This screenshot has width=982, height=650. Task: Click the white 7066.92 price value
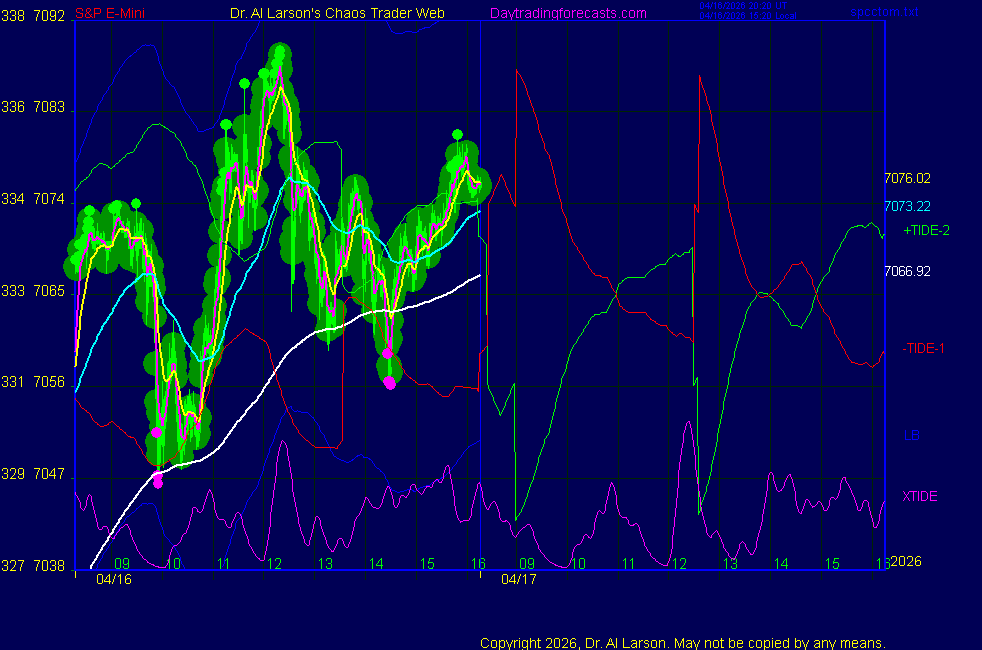coord(907,271)
